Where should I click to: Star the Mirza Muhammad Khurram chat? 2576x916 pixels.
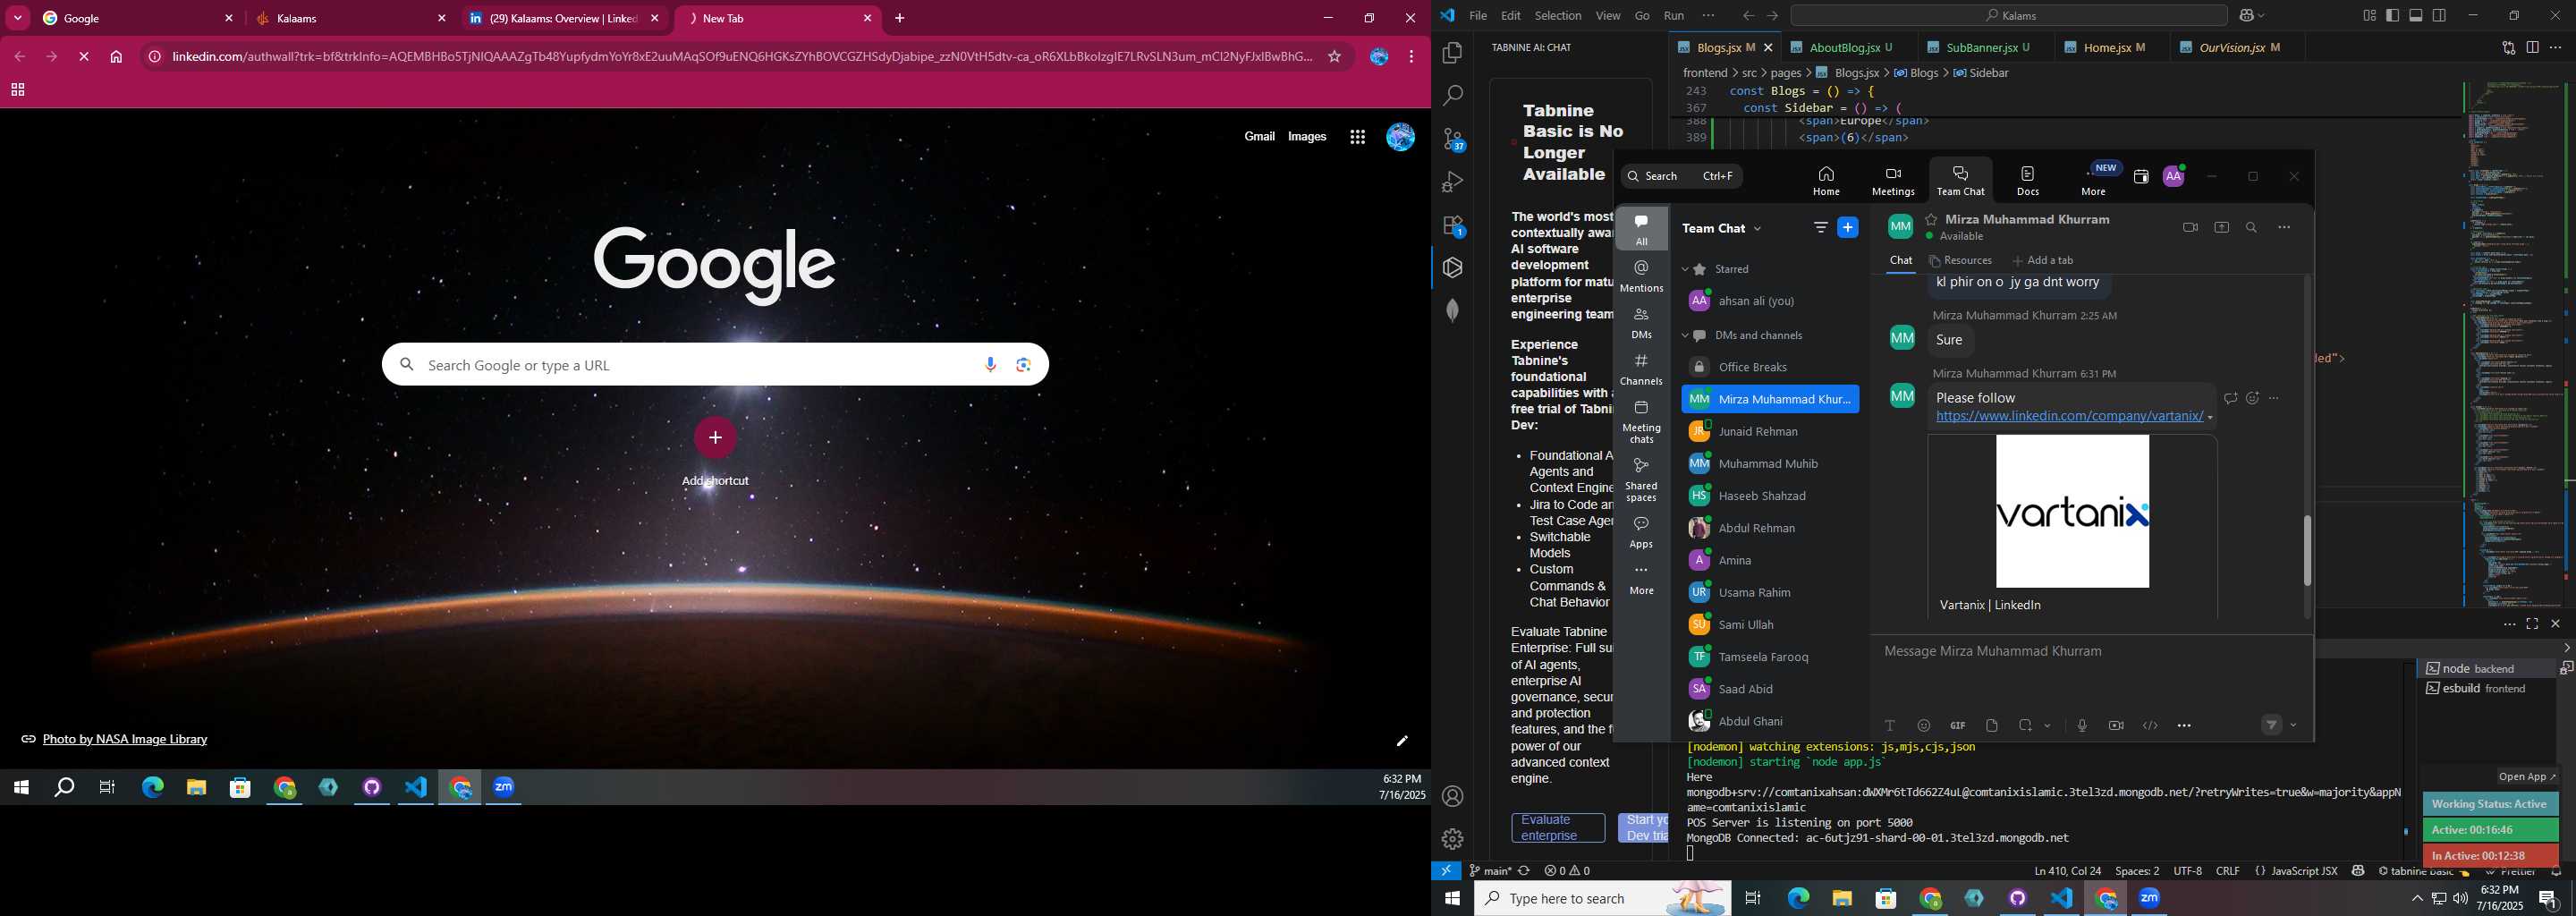tap(1931, 220)
